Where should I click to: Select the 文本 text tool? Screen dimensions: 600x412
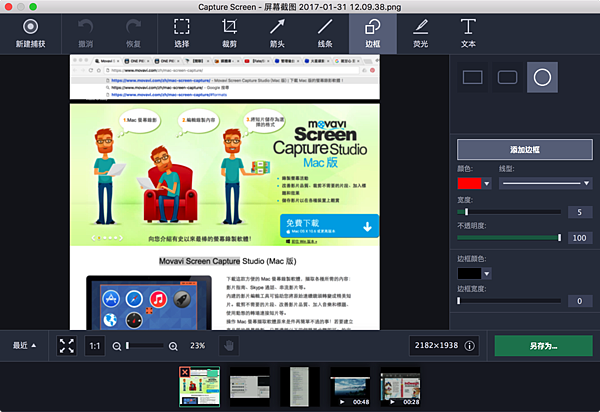point(468,34)
